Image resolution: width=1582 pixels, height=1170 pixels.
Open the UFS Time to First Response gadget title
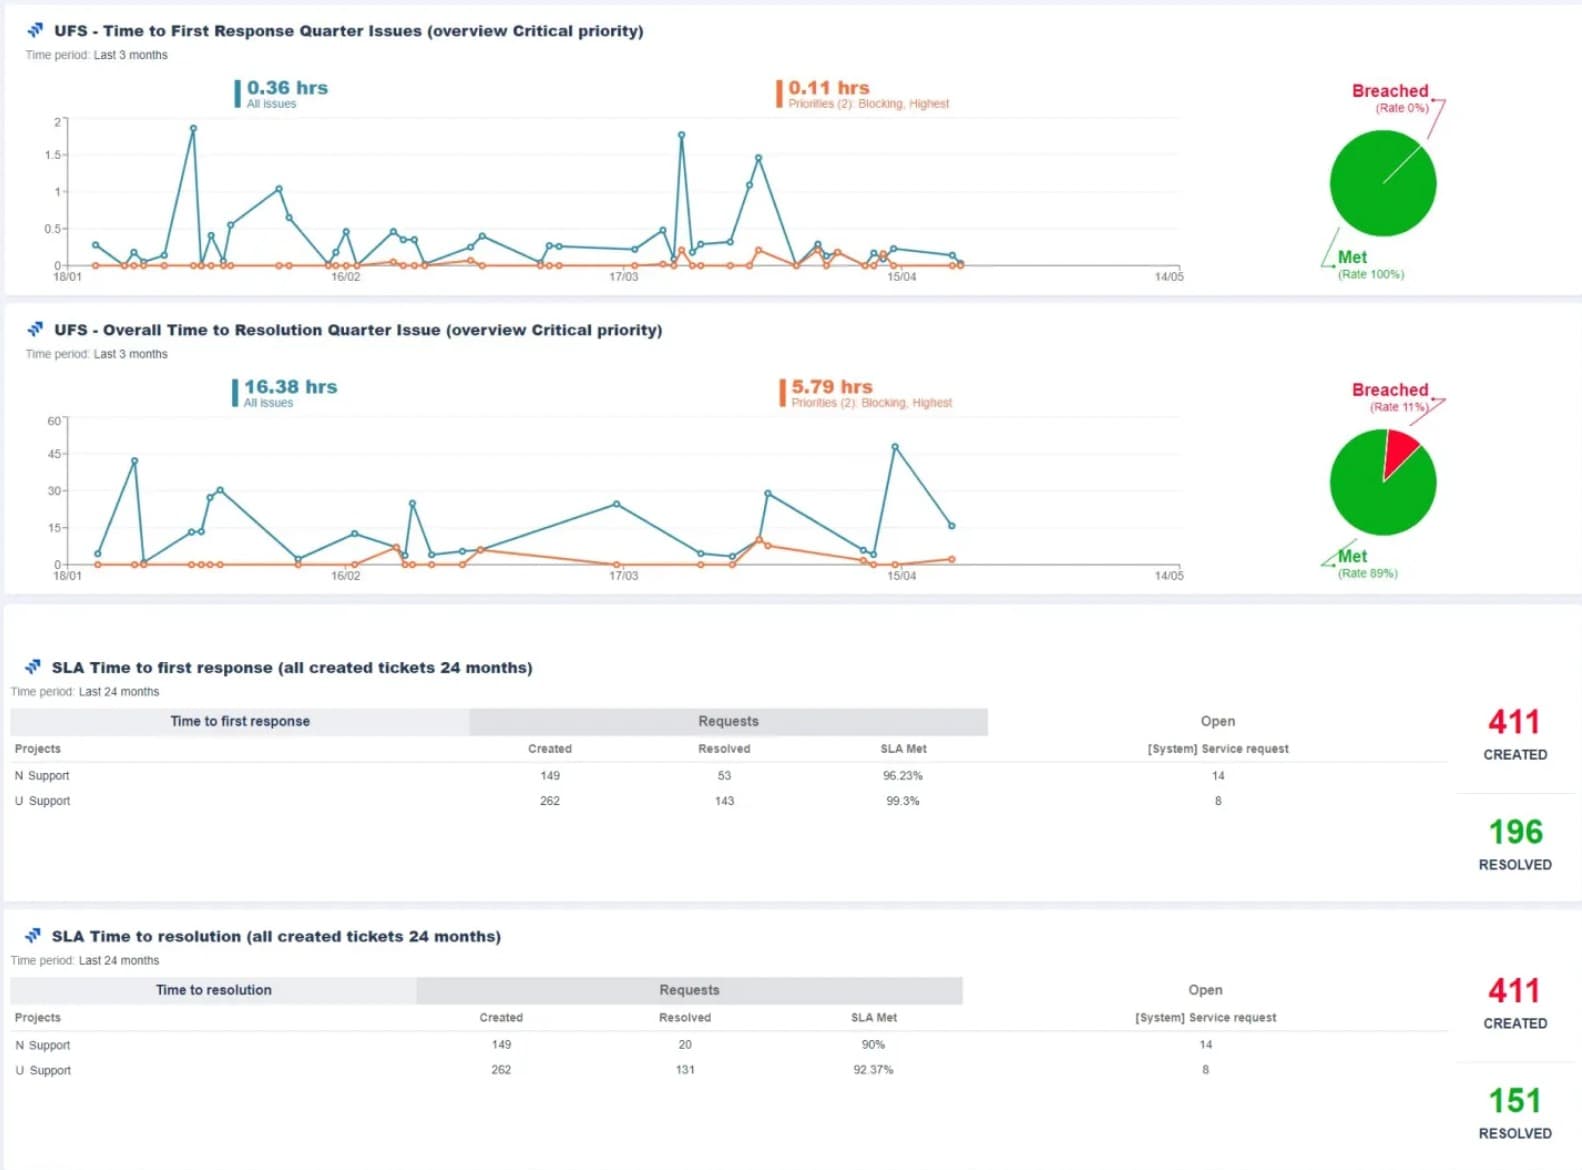point(349,31)
